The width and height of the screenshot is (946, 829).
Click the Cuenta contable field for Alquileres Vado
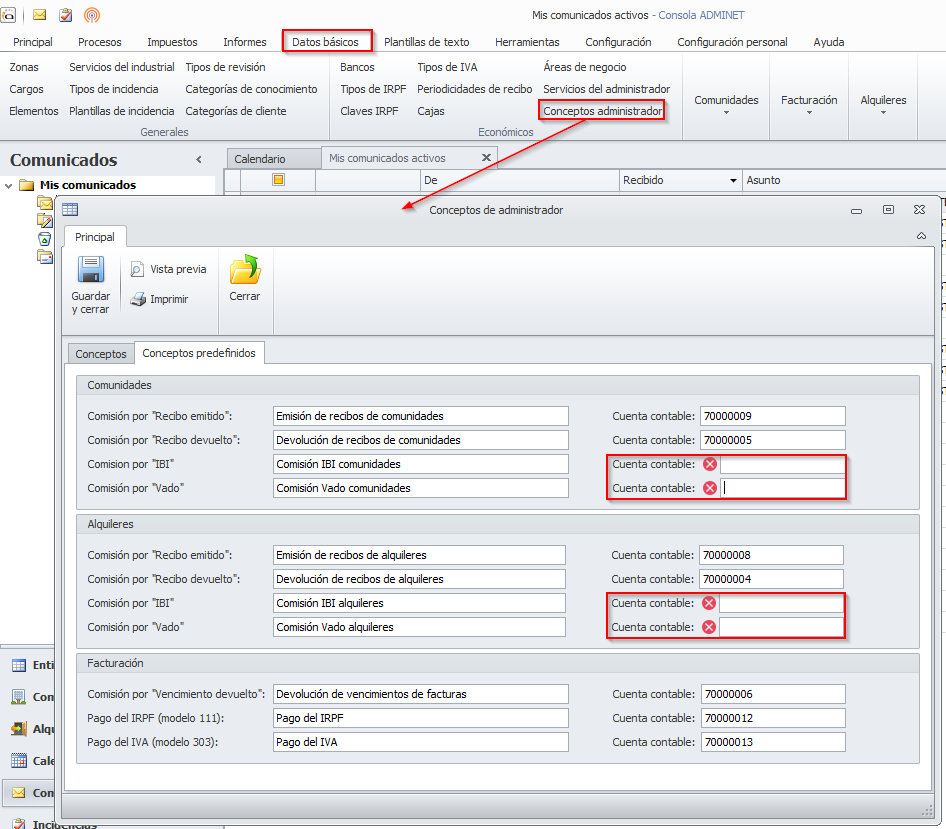781,627
